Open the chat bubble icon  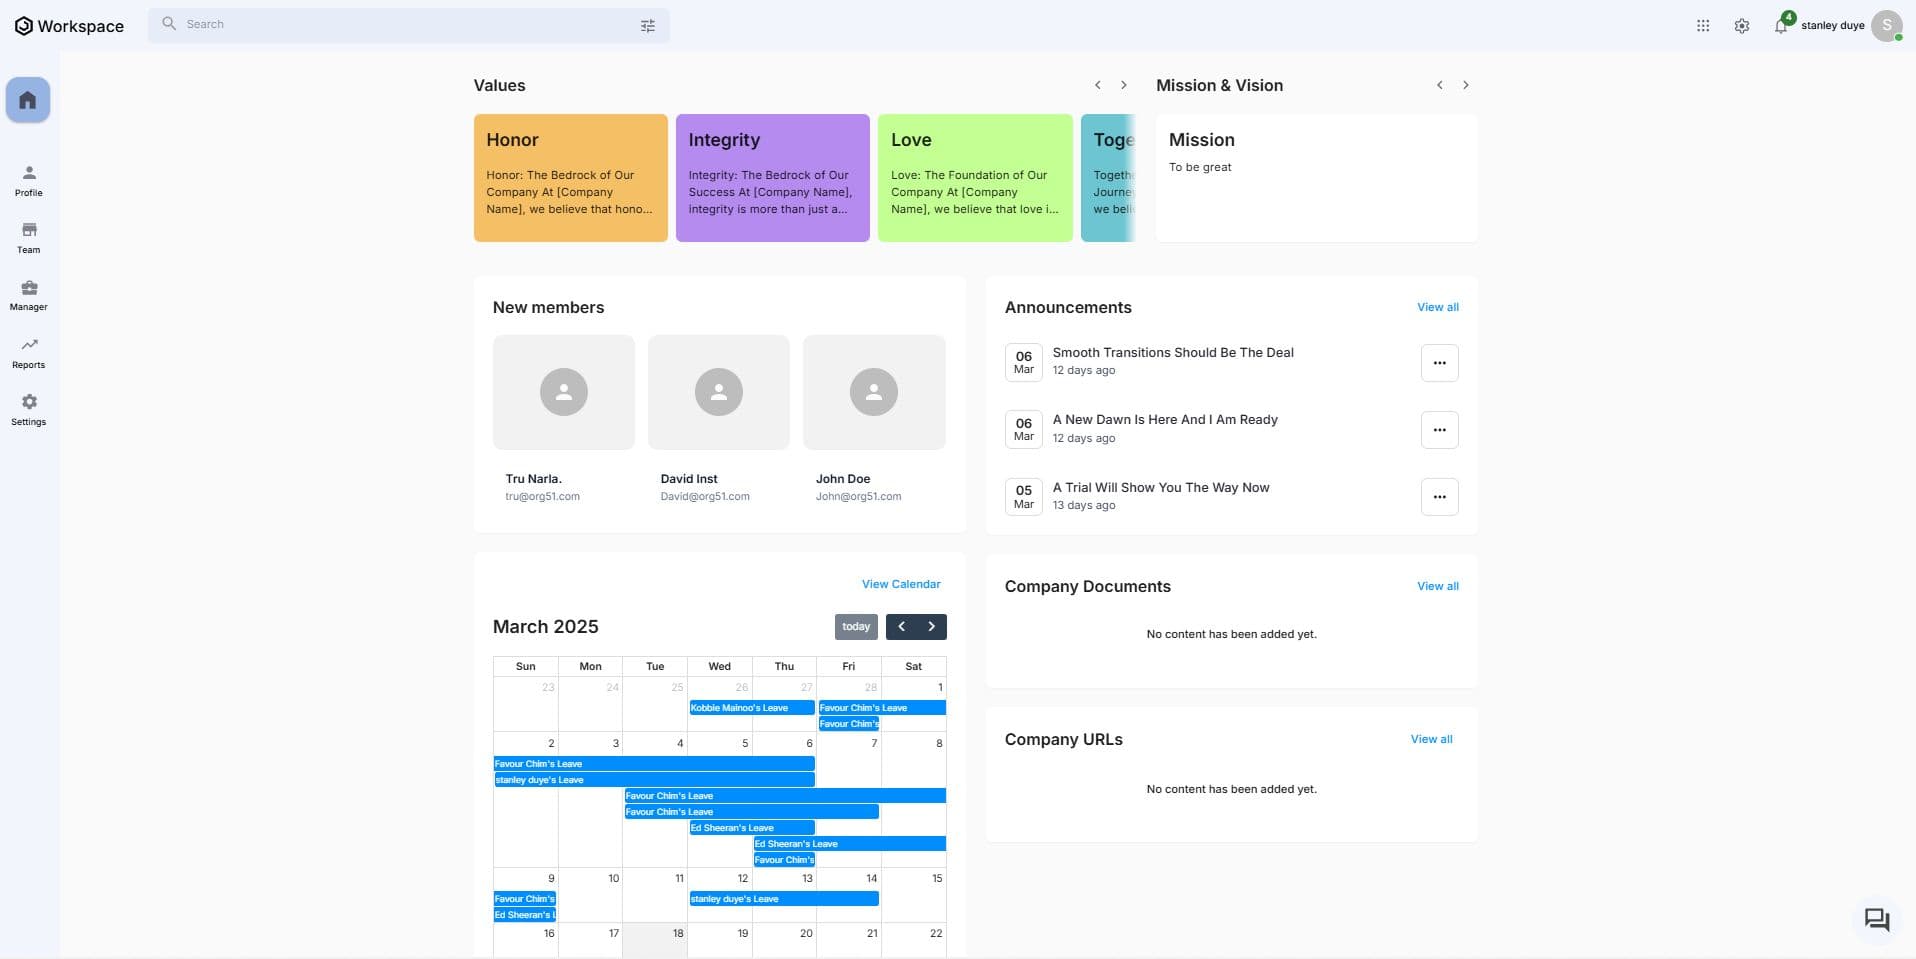pyautogui.click(x=1877, y=919)
